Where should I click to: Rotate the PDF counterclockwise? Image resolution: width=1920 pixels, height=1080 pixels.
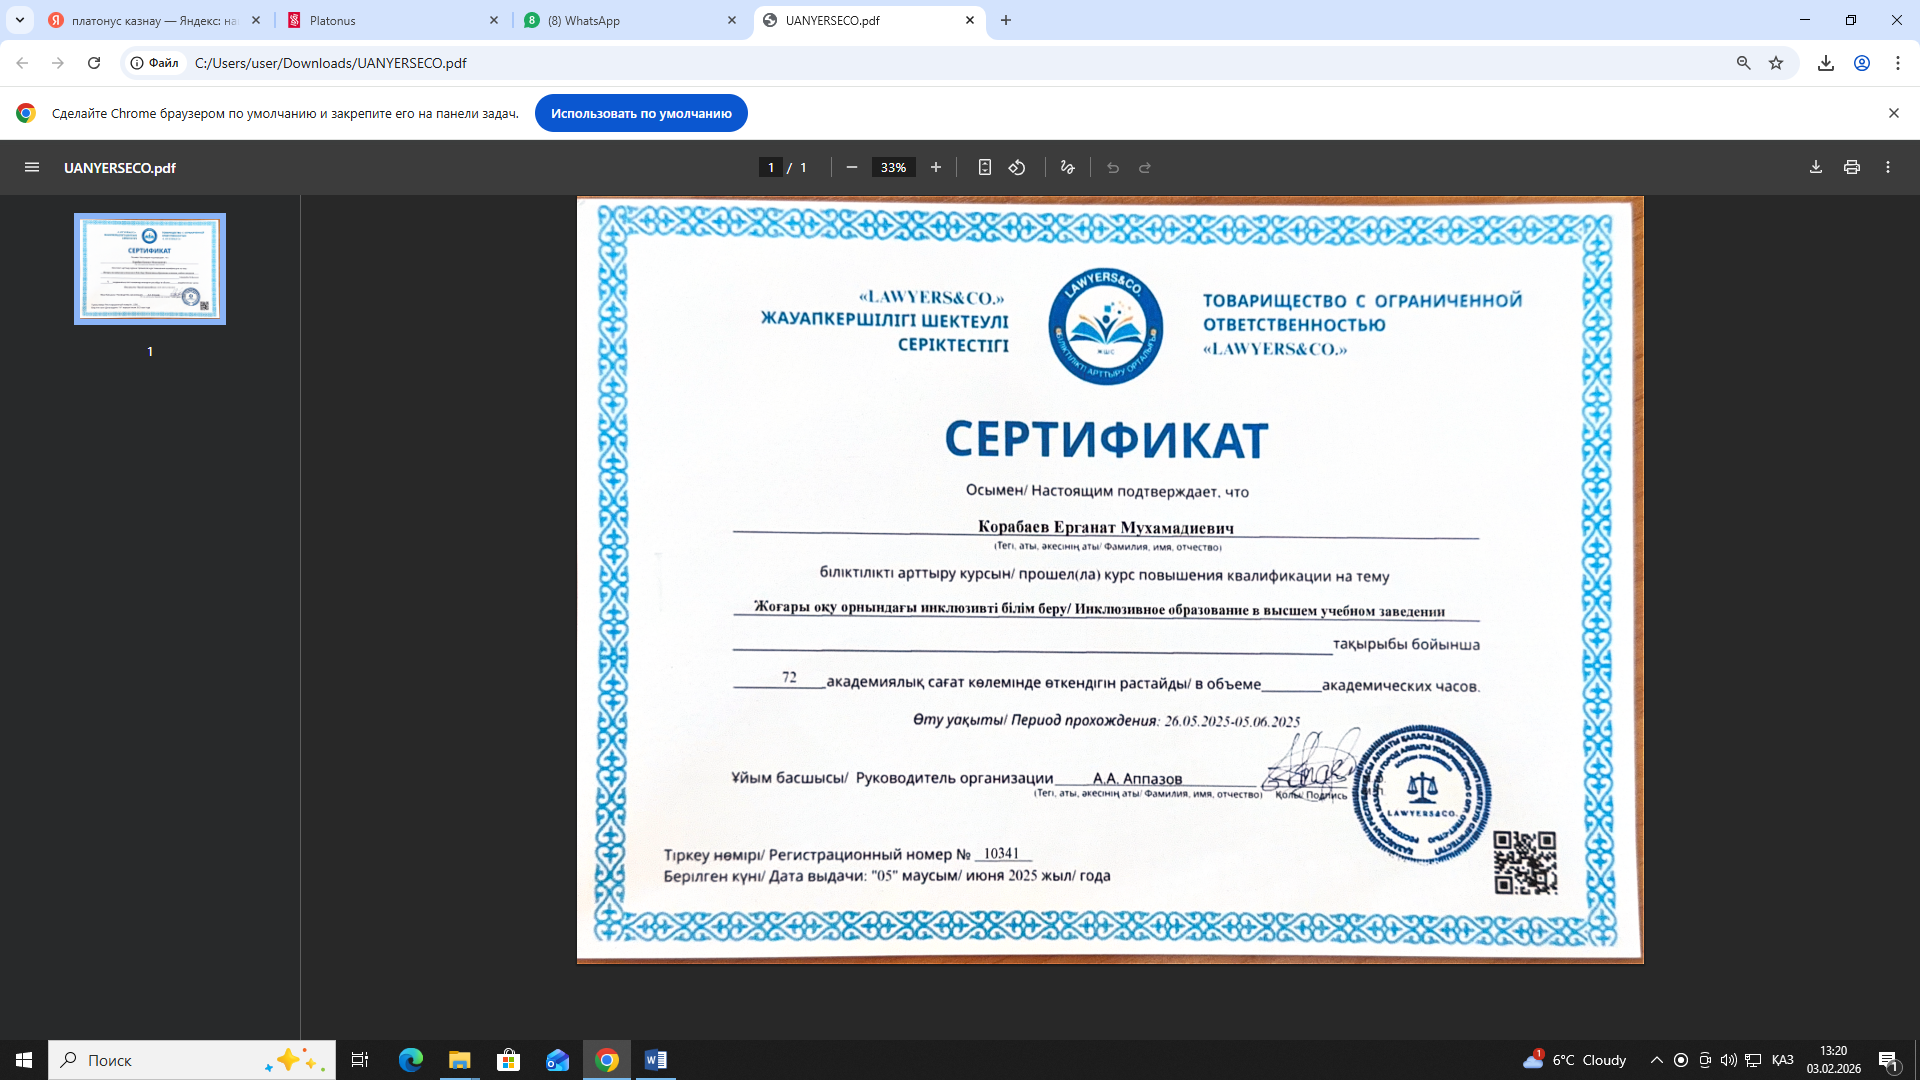(x=1017, y=168)
